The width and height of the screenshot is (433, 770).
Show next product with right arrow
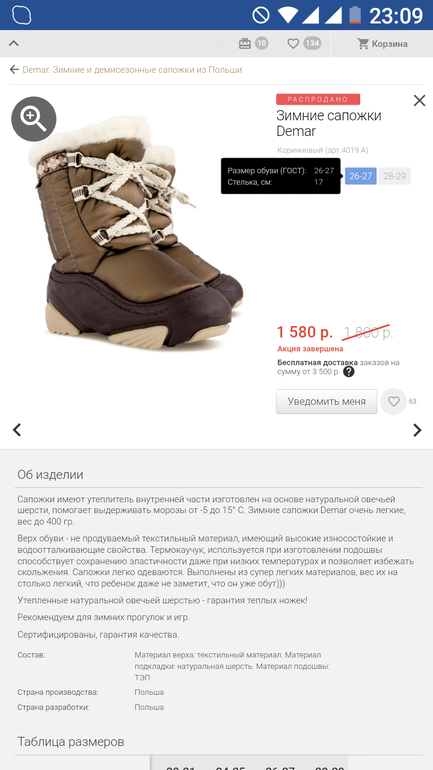417,430
